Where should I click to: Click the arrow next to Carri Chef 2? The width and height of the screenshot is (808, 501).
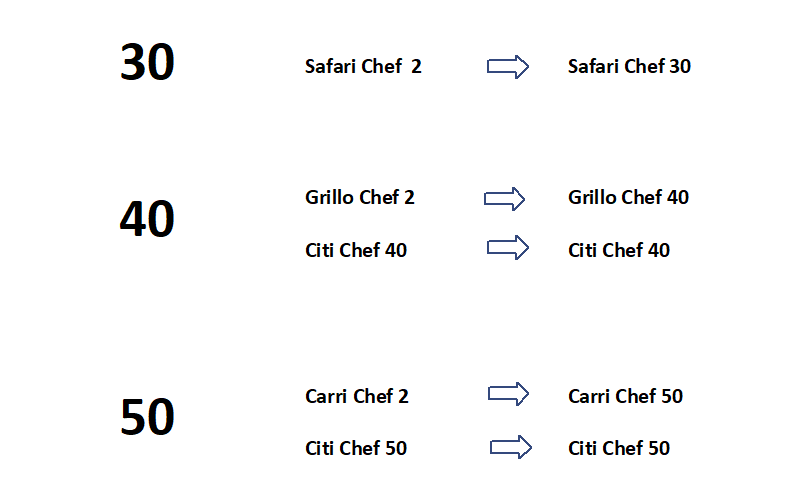pos(508,394)
